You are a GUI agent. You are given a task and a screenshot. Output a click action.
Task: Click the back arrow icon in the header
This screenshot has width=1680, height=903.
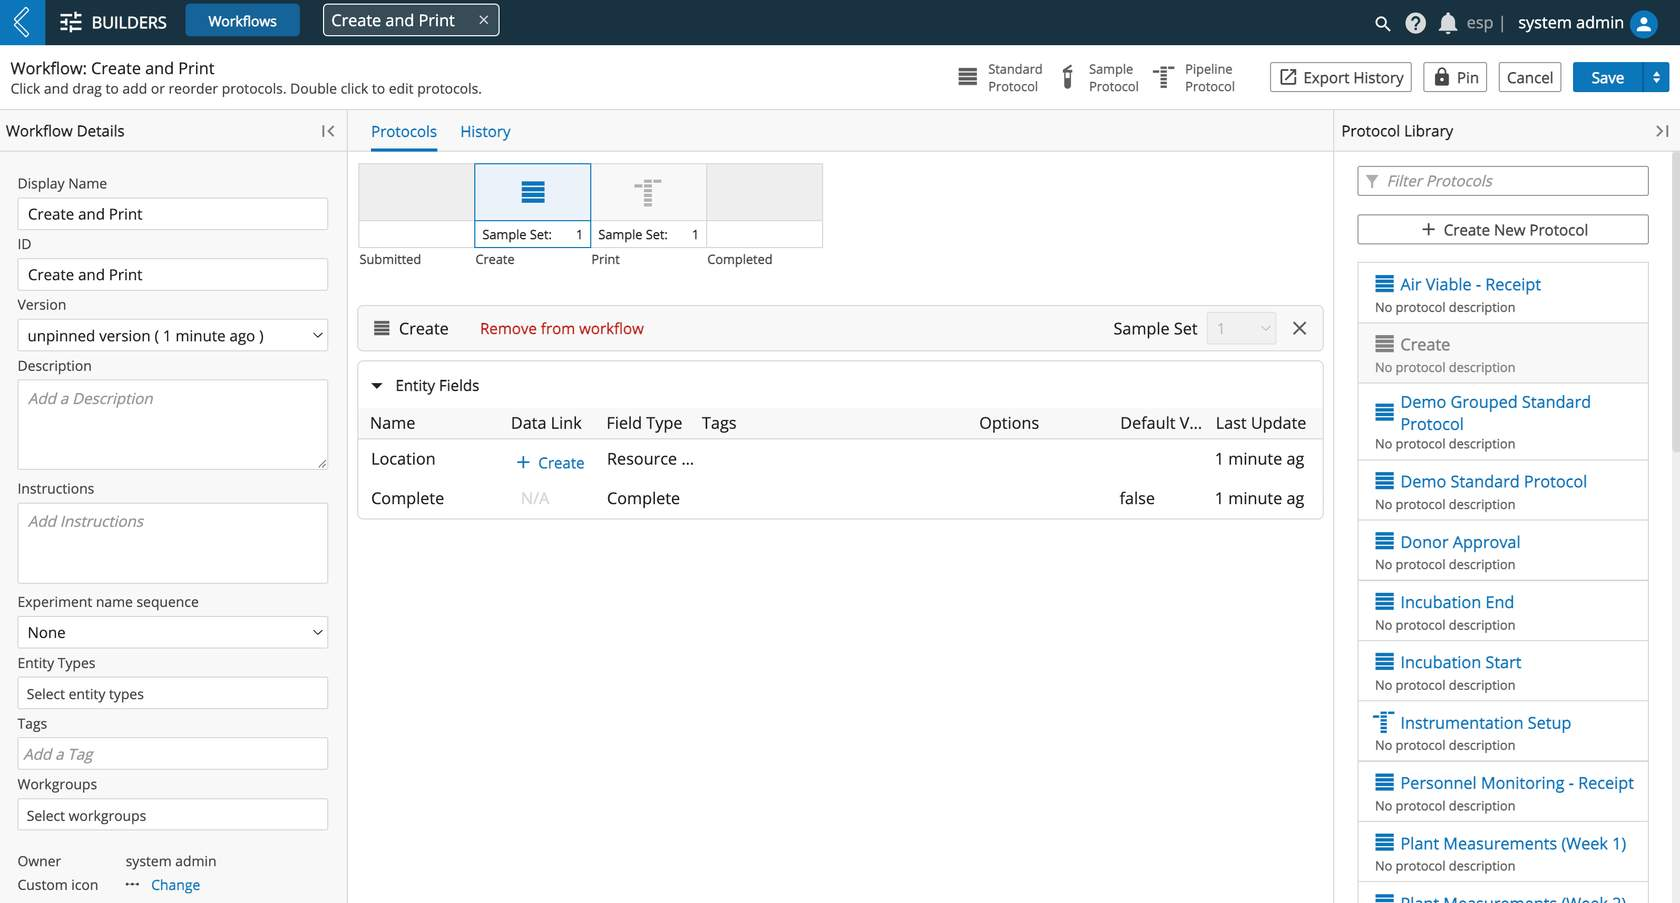click(x=22, y=22)
